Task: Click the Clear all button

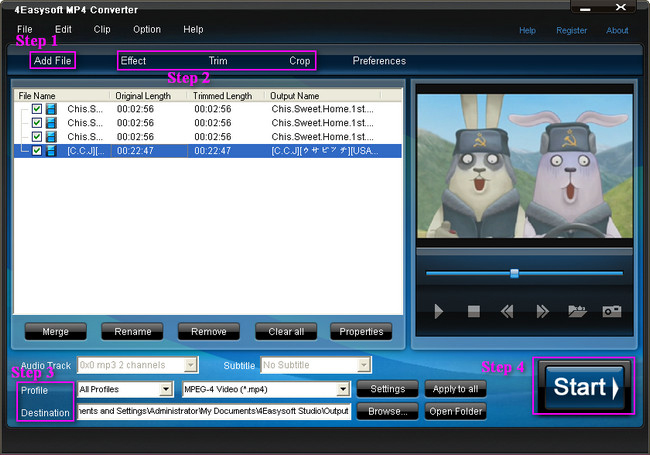Action: 286,332
